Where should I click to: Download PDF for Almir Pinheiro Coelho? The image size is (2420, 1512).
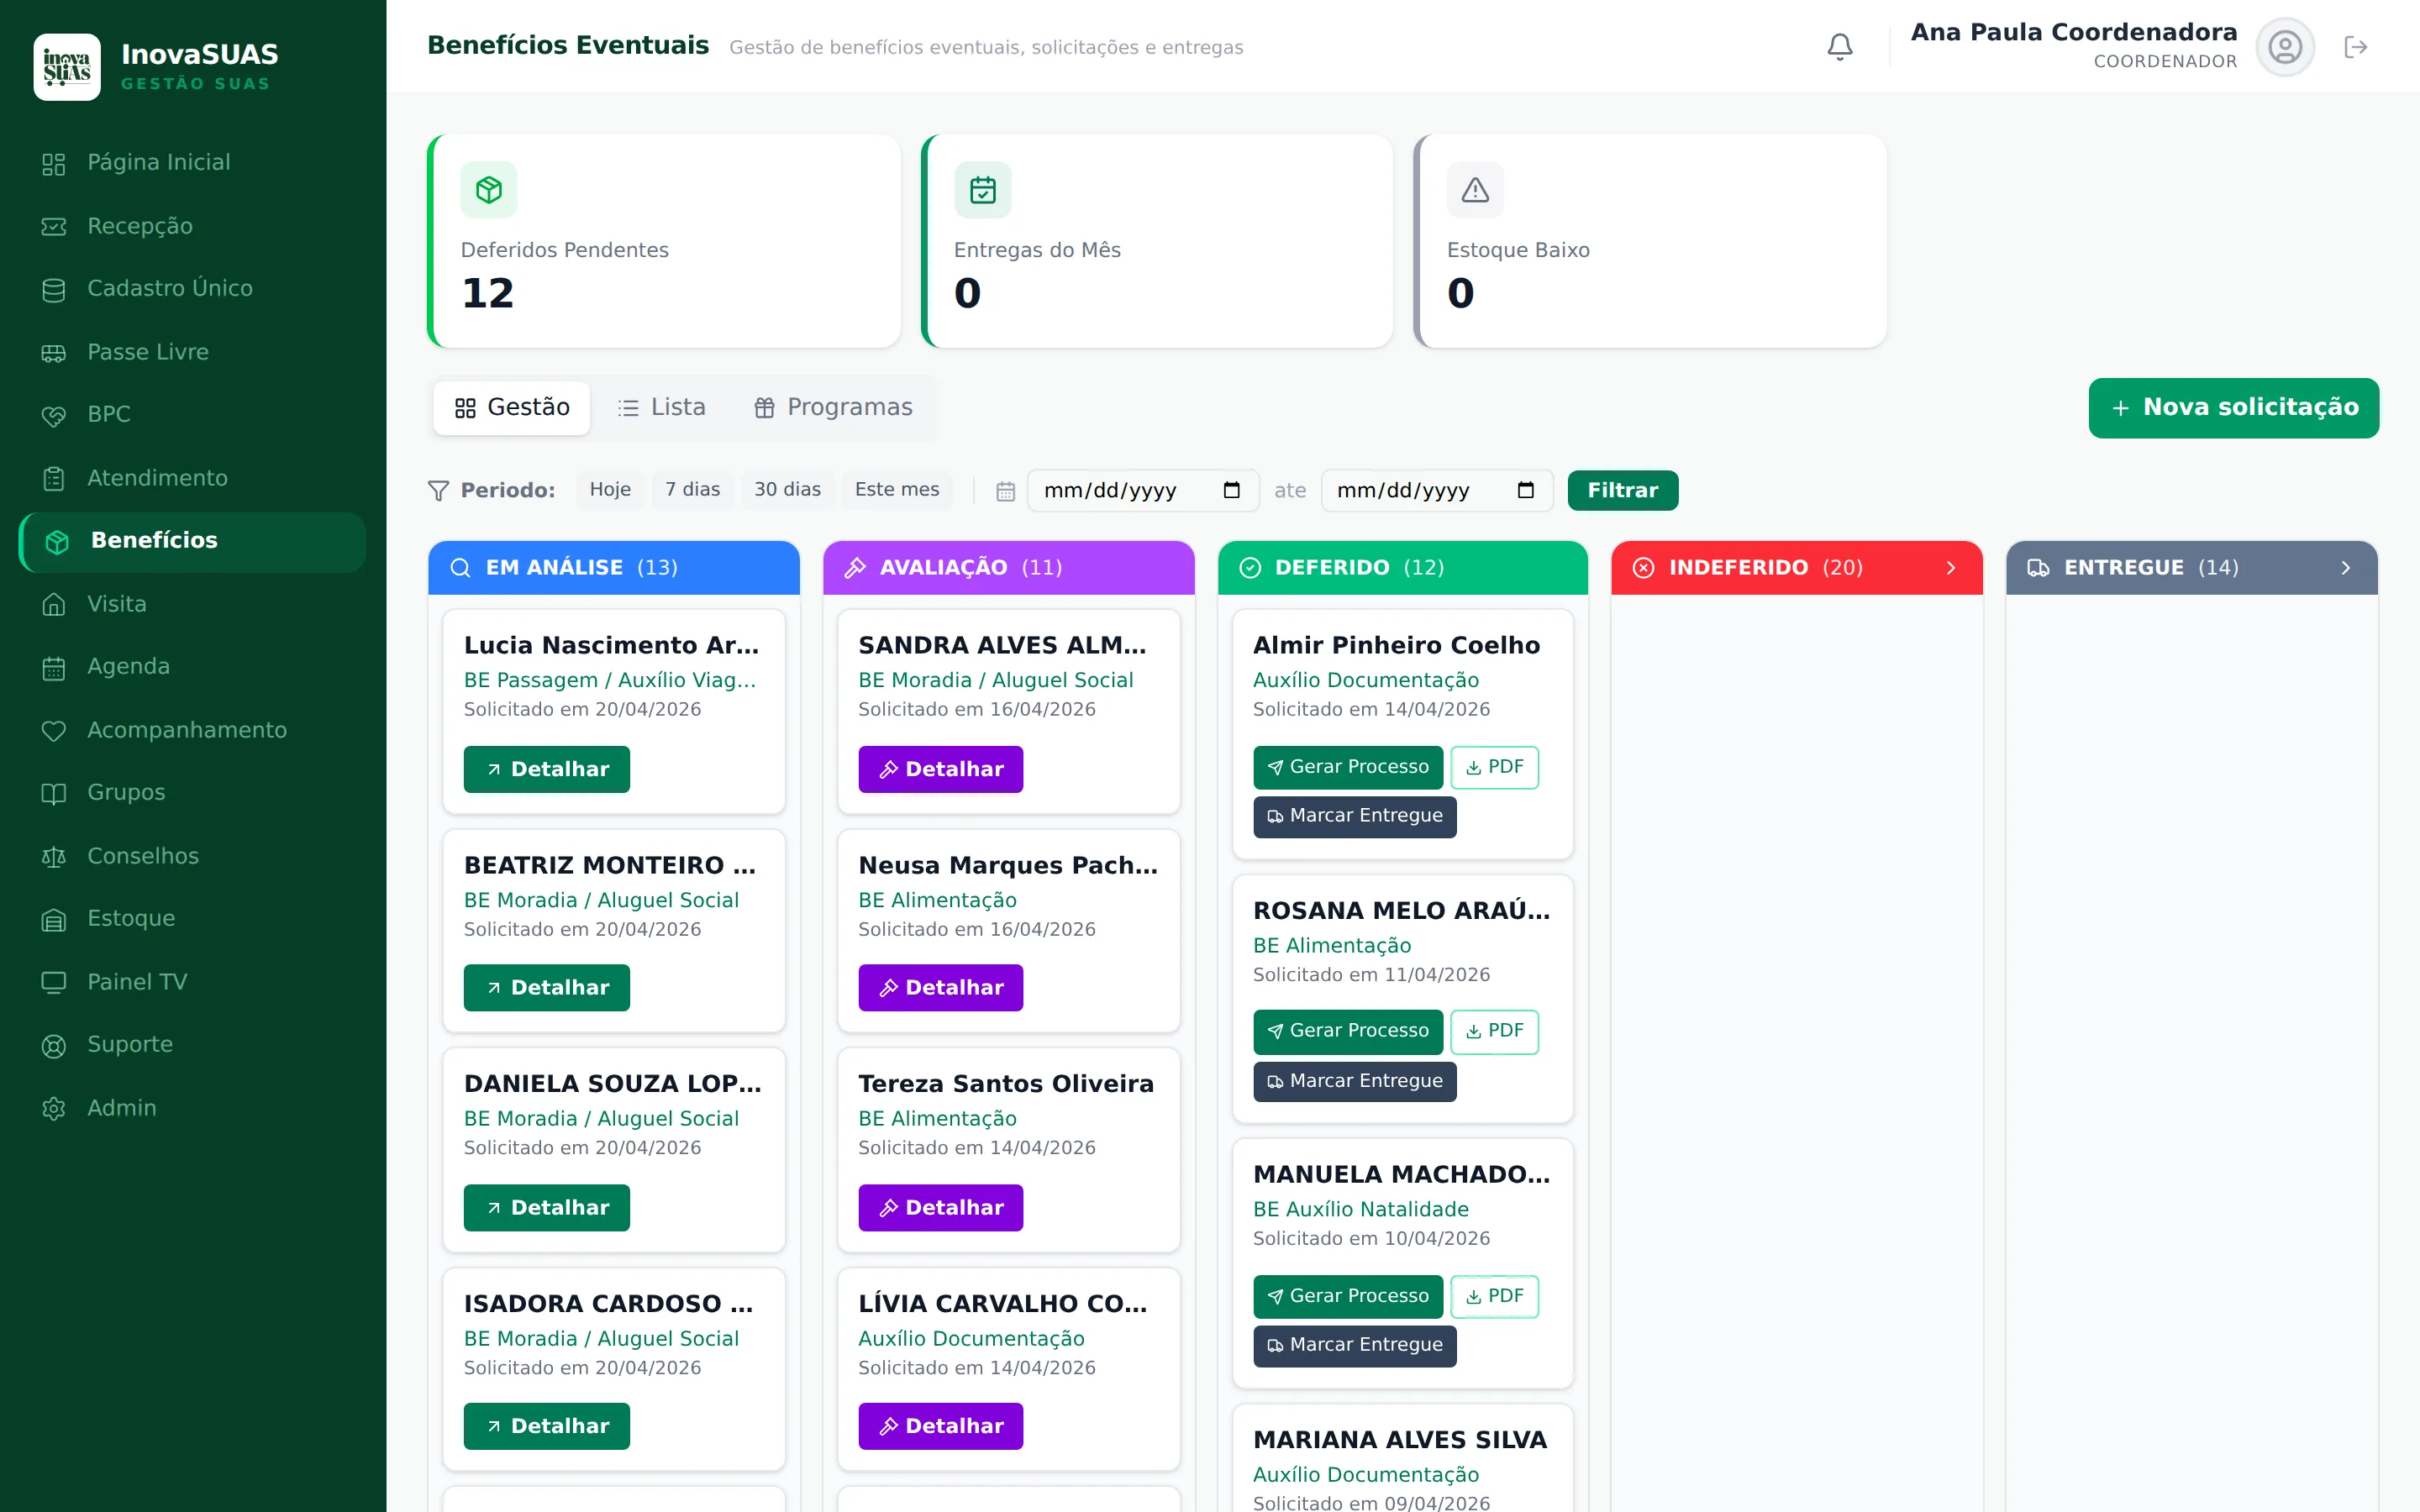[1495, 768]
